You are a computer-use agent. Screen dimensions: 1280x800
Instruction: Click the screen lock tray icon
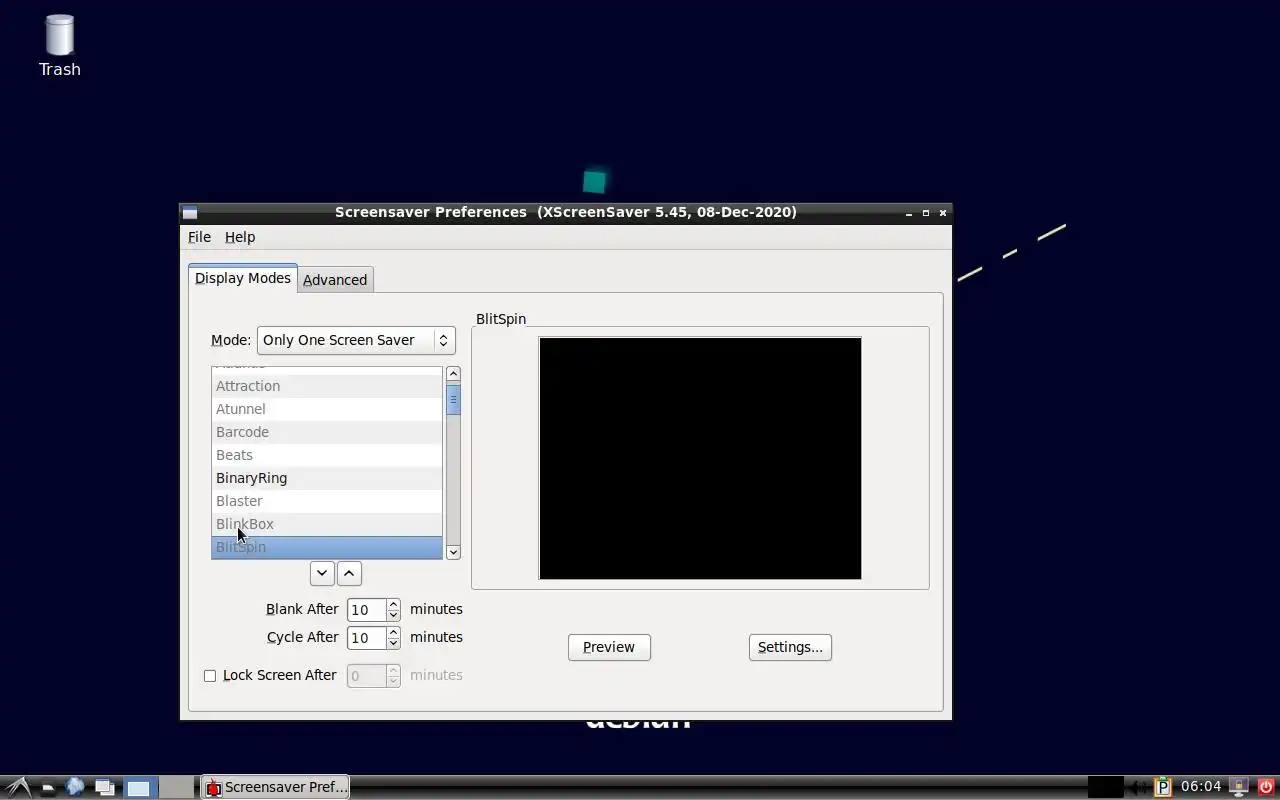tap(1239, 787)
